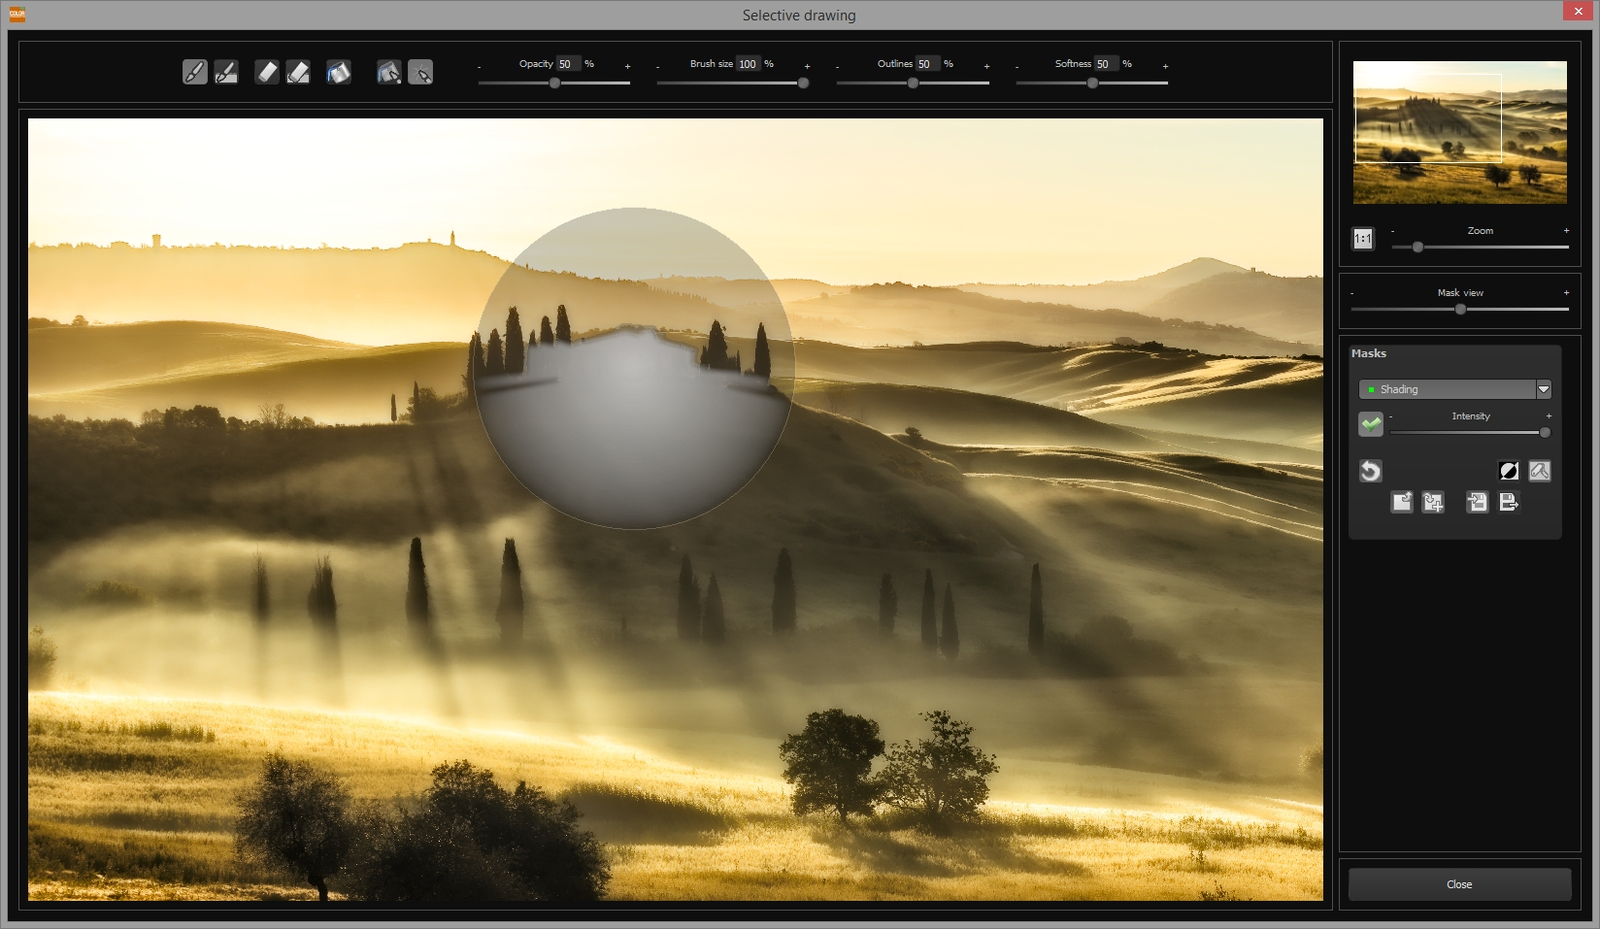Select the plain eraser tool
1600x929 pixels.
[x=267, y=72]
